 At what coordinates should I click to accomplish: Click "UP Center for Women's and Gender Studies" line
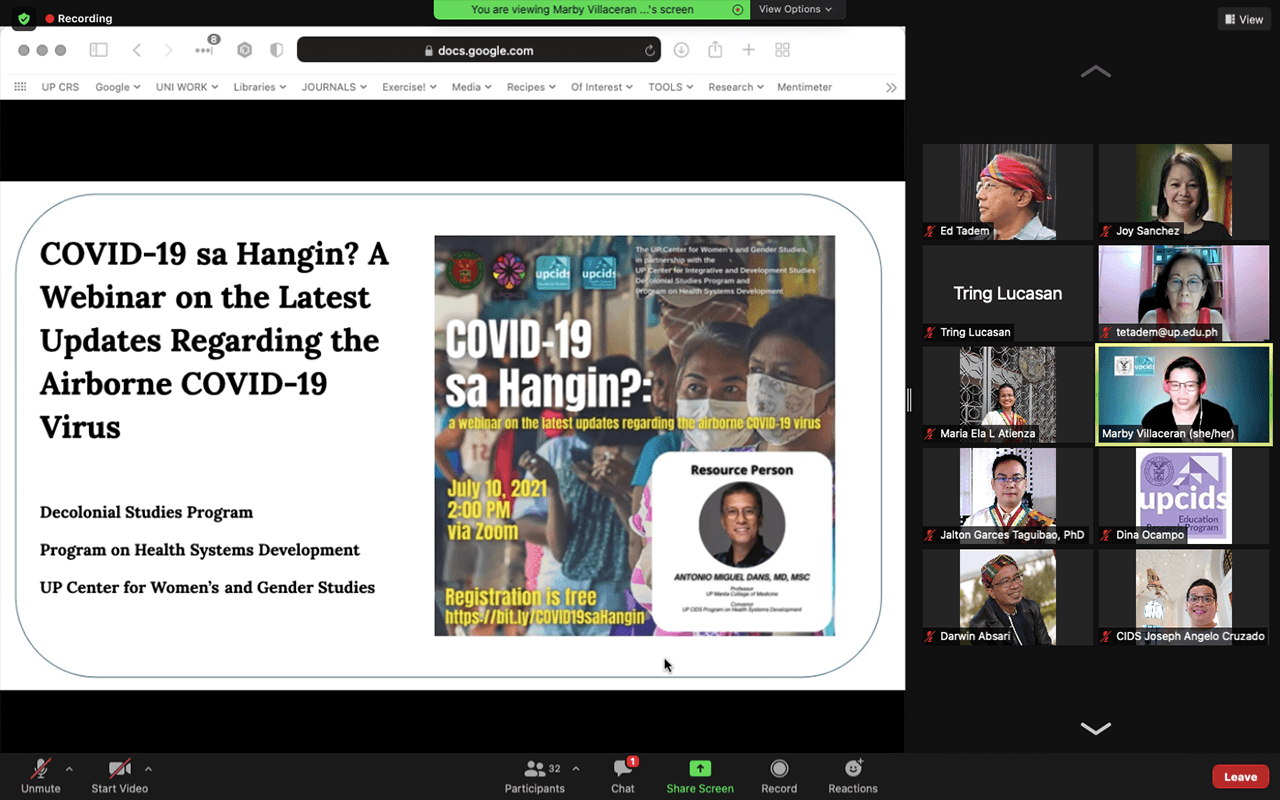[x=207, y=587]
